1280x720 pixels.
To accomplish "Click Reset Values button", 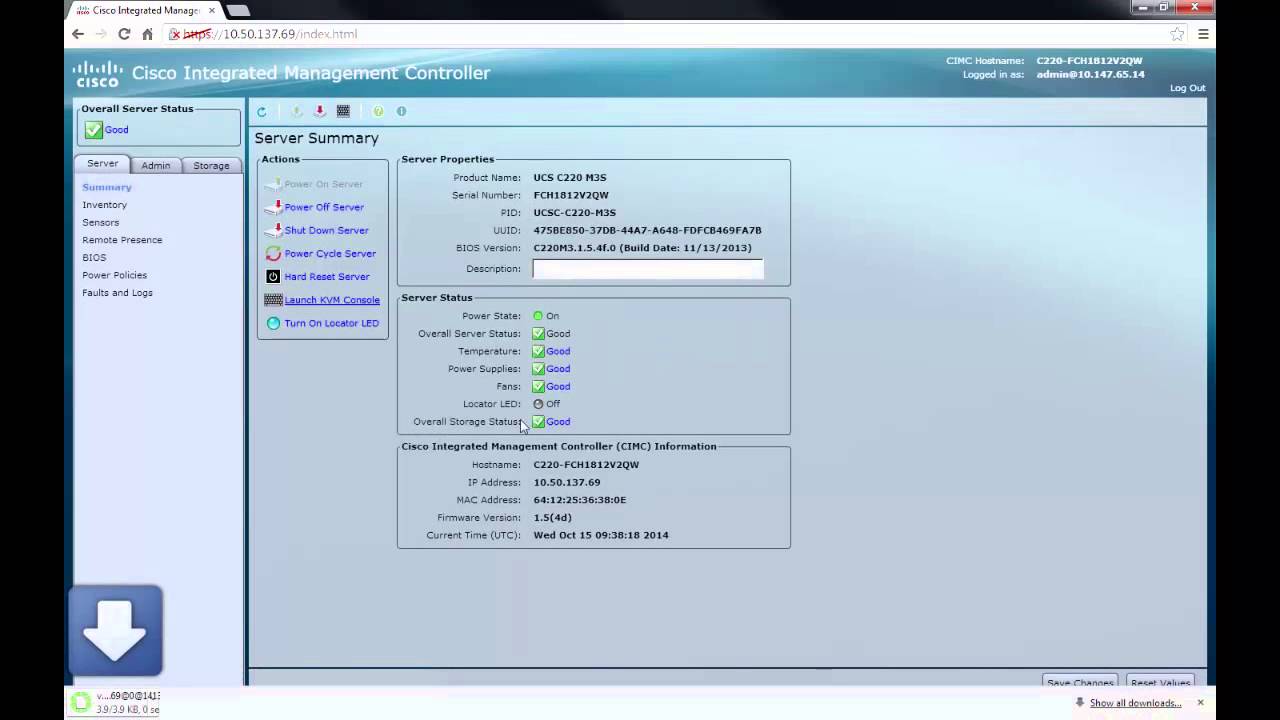I will click(x=1160, y=681).
